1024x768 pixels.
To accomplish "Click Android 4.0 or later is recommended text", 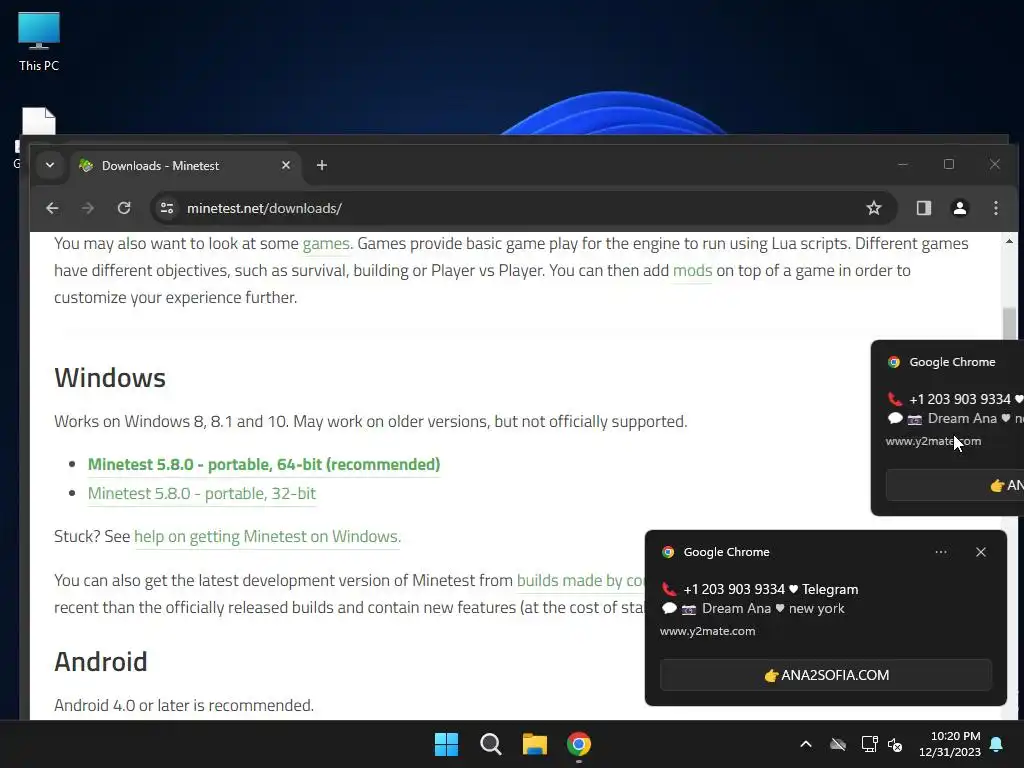I will coord(184,706).
